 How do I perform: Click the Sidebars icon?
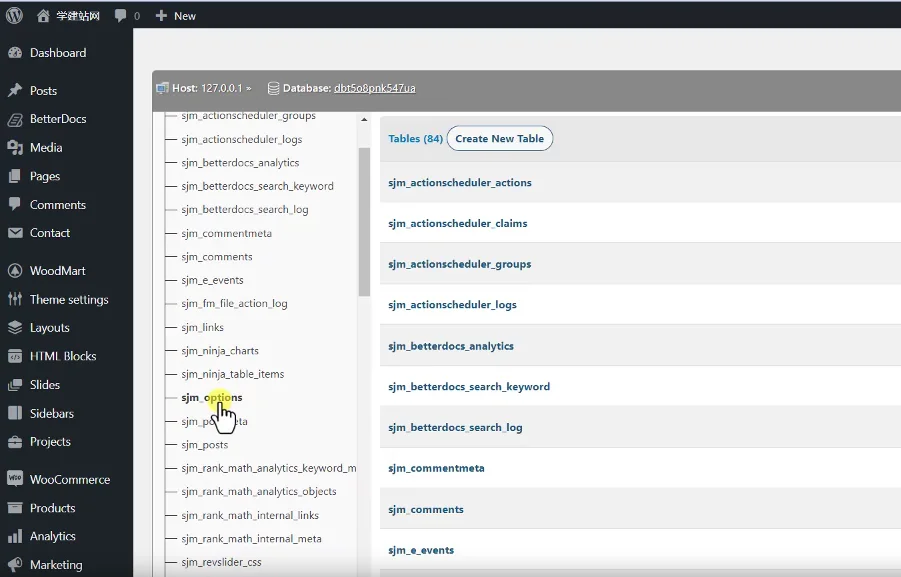click(15, 413)
